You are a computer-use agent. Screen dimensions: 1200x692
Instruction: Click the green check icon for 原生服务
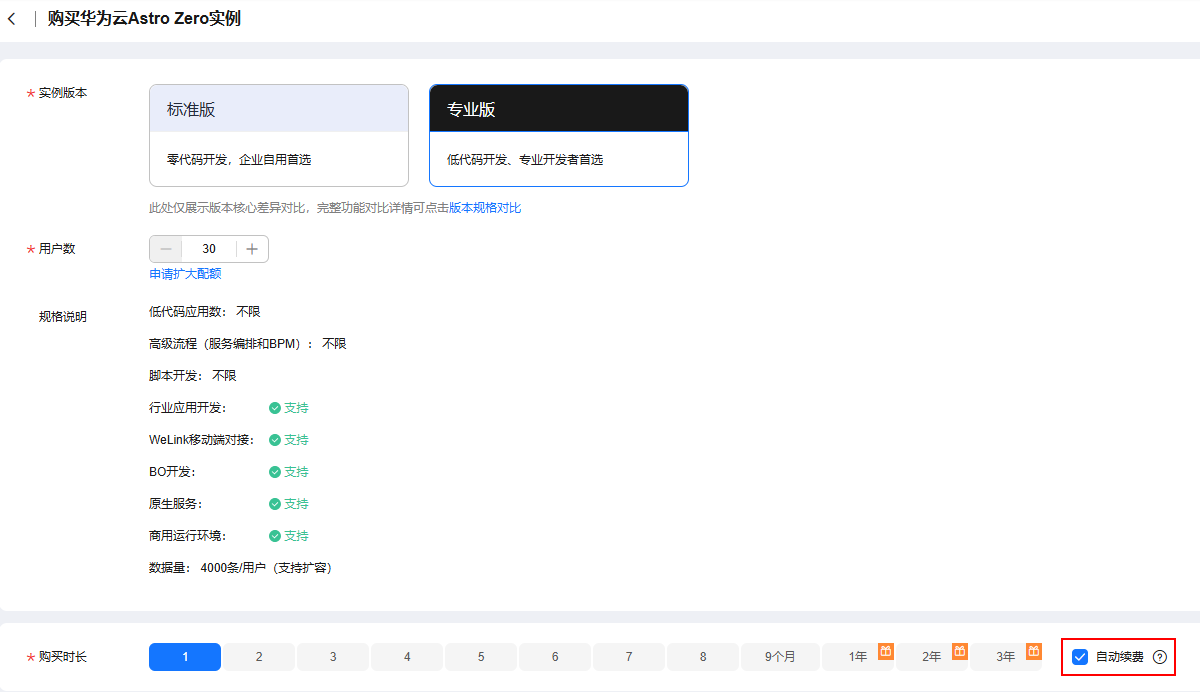tap(275, 504)
